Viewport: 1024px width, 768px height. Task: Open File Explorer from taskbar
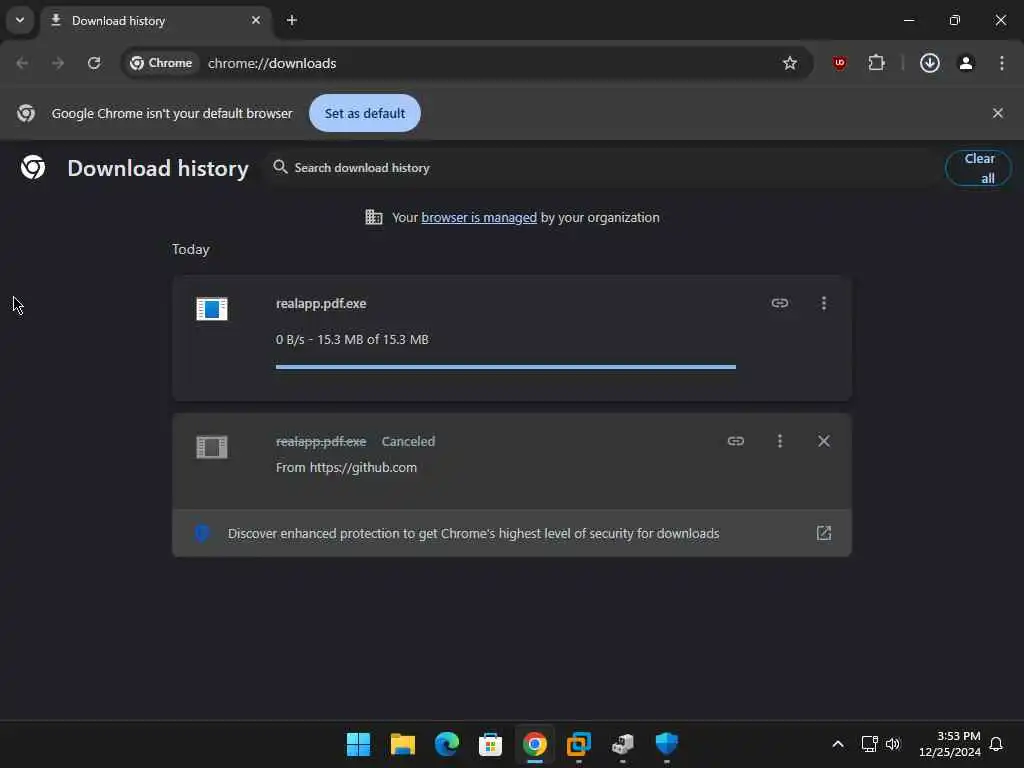point(402,744)
